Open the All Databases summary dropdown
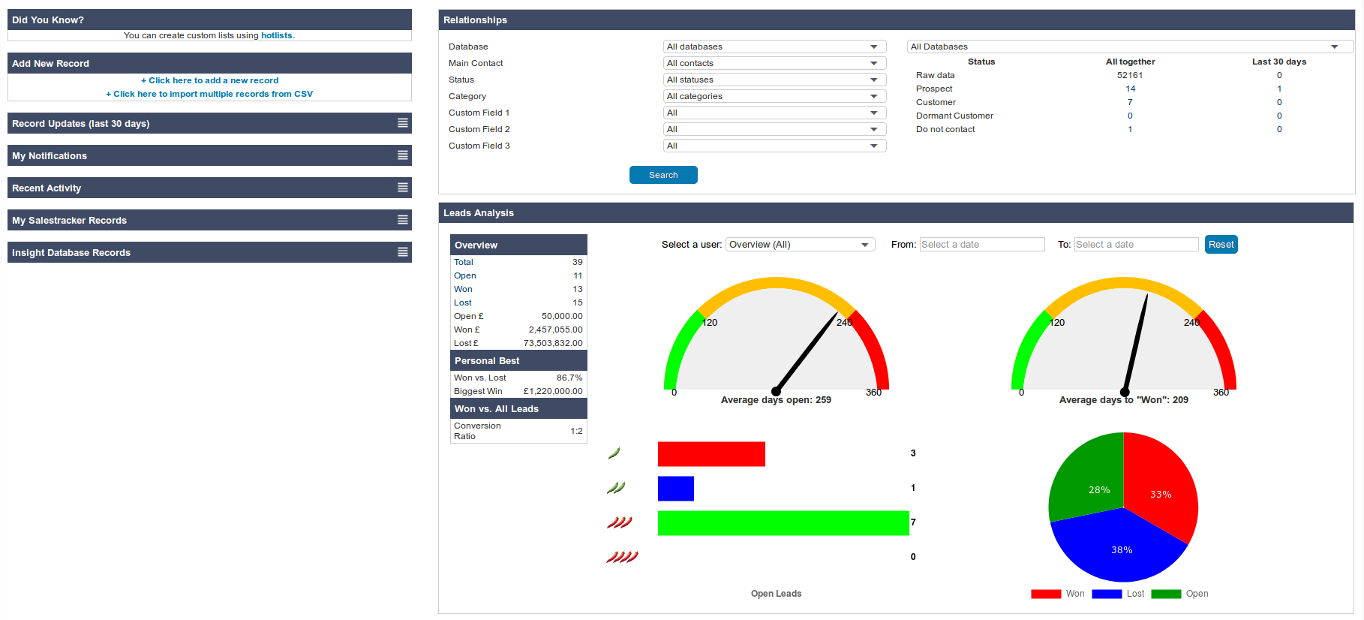The width and height of the screenshot is (1364, 620). coord(1125,47)
